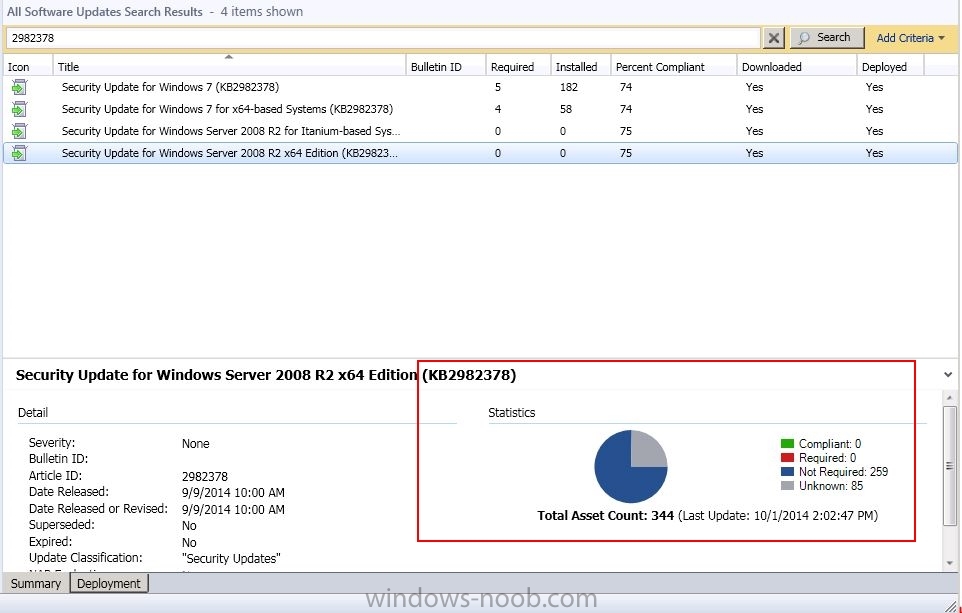Sort by the Deployed column header

[x=890, y=67]
